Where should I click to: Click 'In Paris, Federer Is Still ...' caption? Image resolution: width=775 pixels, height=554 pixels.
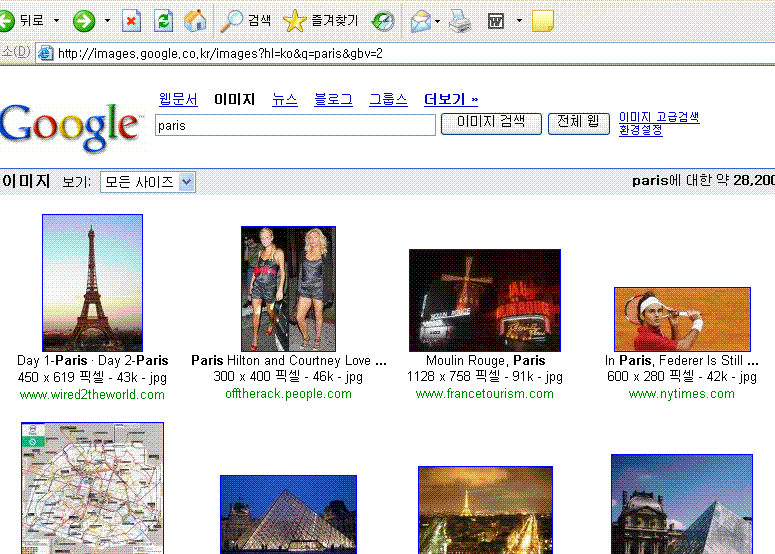[682, 360]
